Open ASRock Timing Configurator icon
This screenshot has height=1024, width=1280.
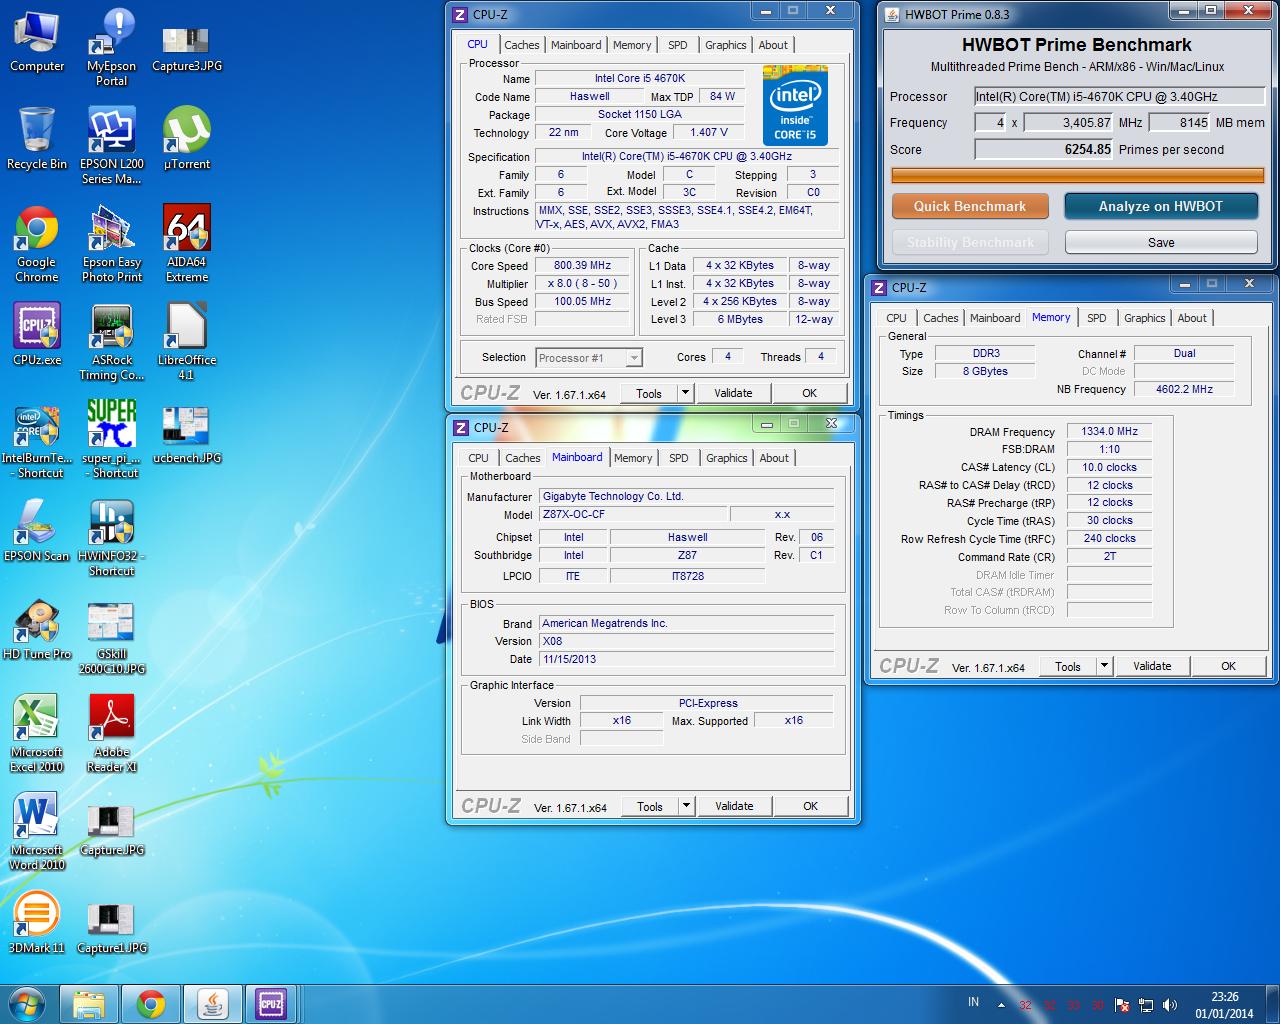point(111,342)
